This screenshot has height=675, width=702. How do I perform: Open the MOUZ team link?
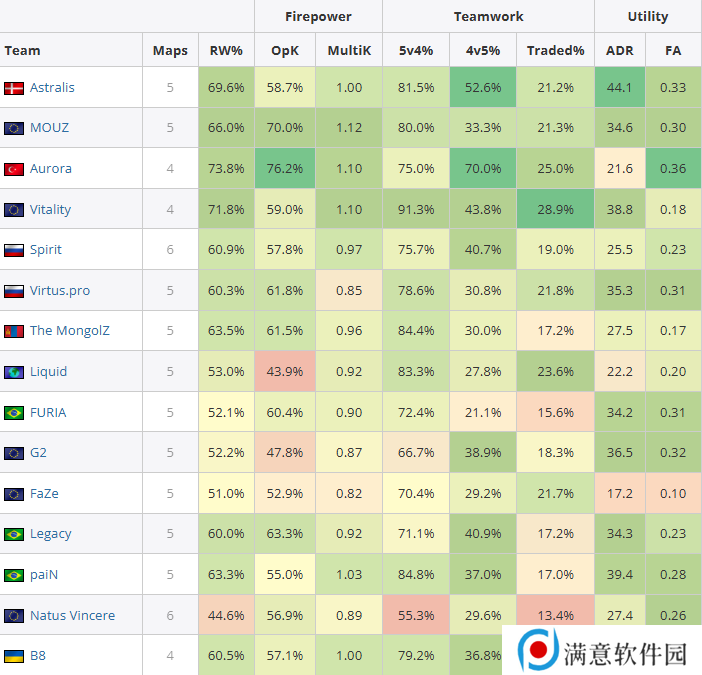49,128
